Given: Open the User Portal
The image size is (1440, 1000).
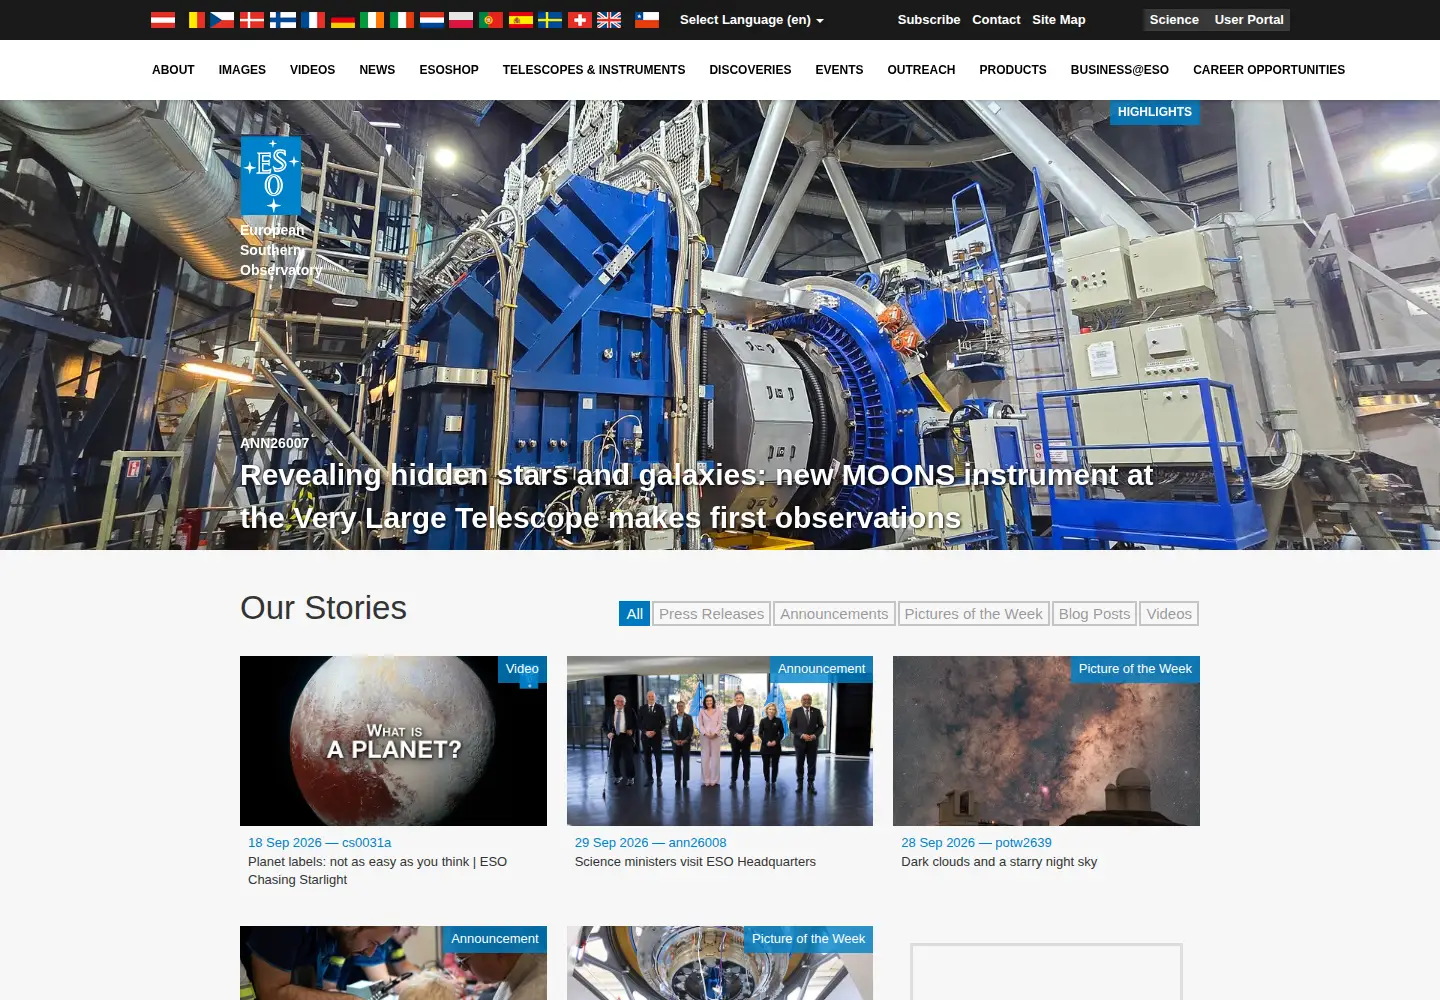Looking at the screenshot, I should click(1249, 20).
